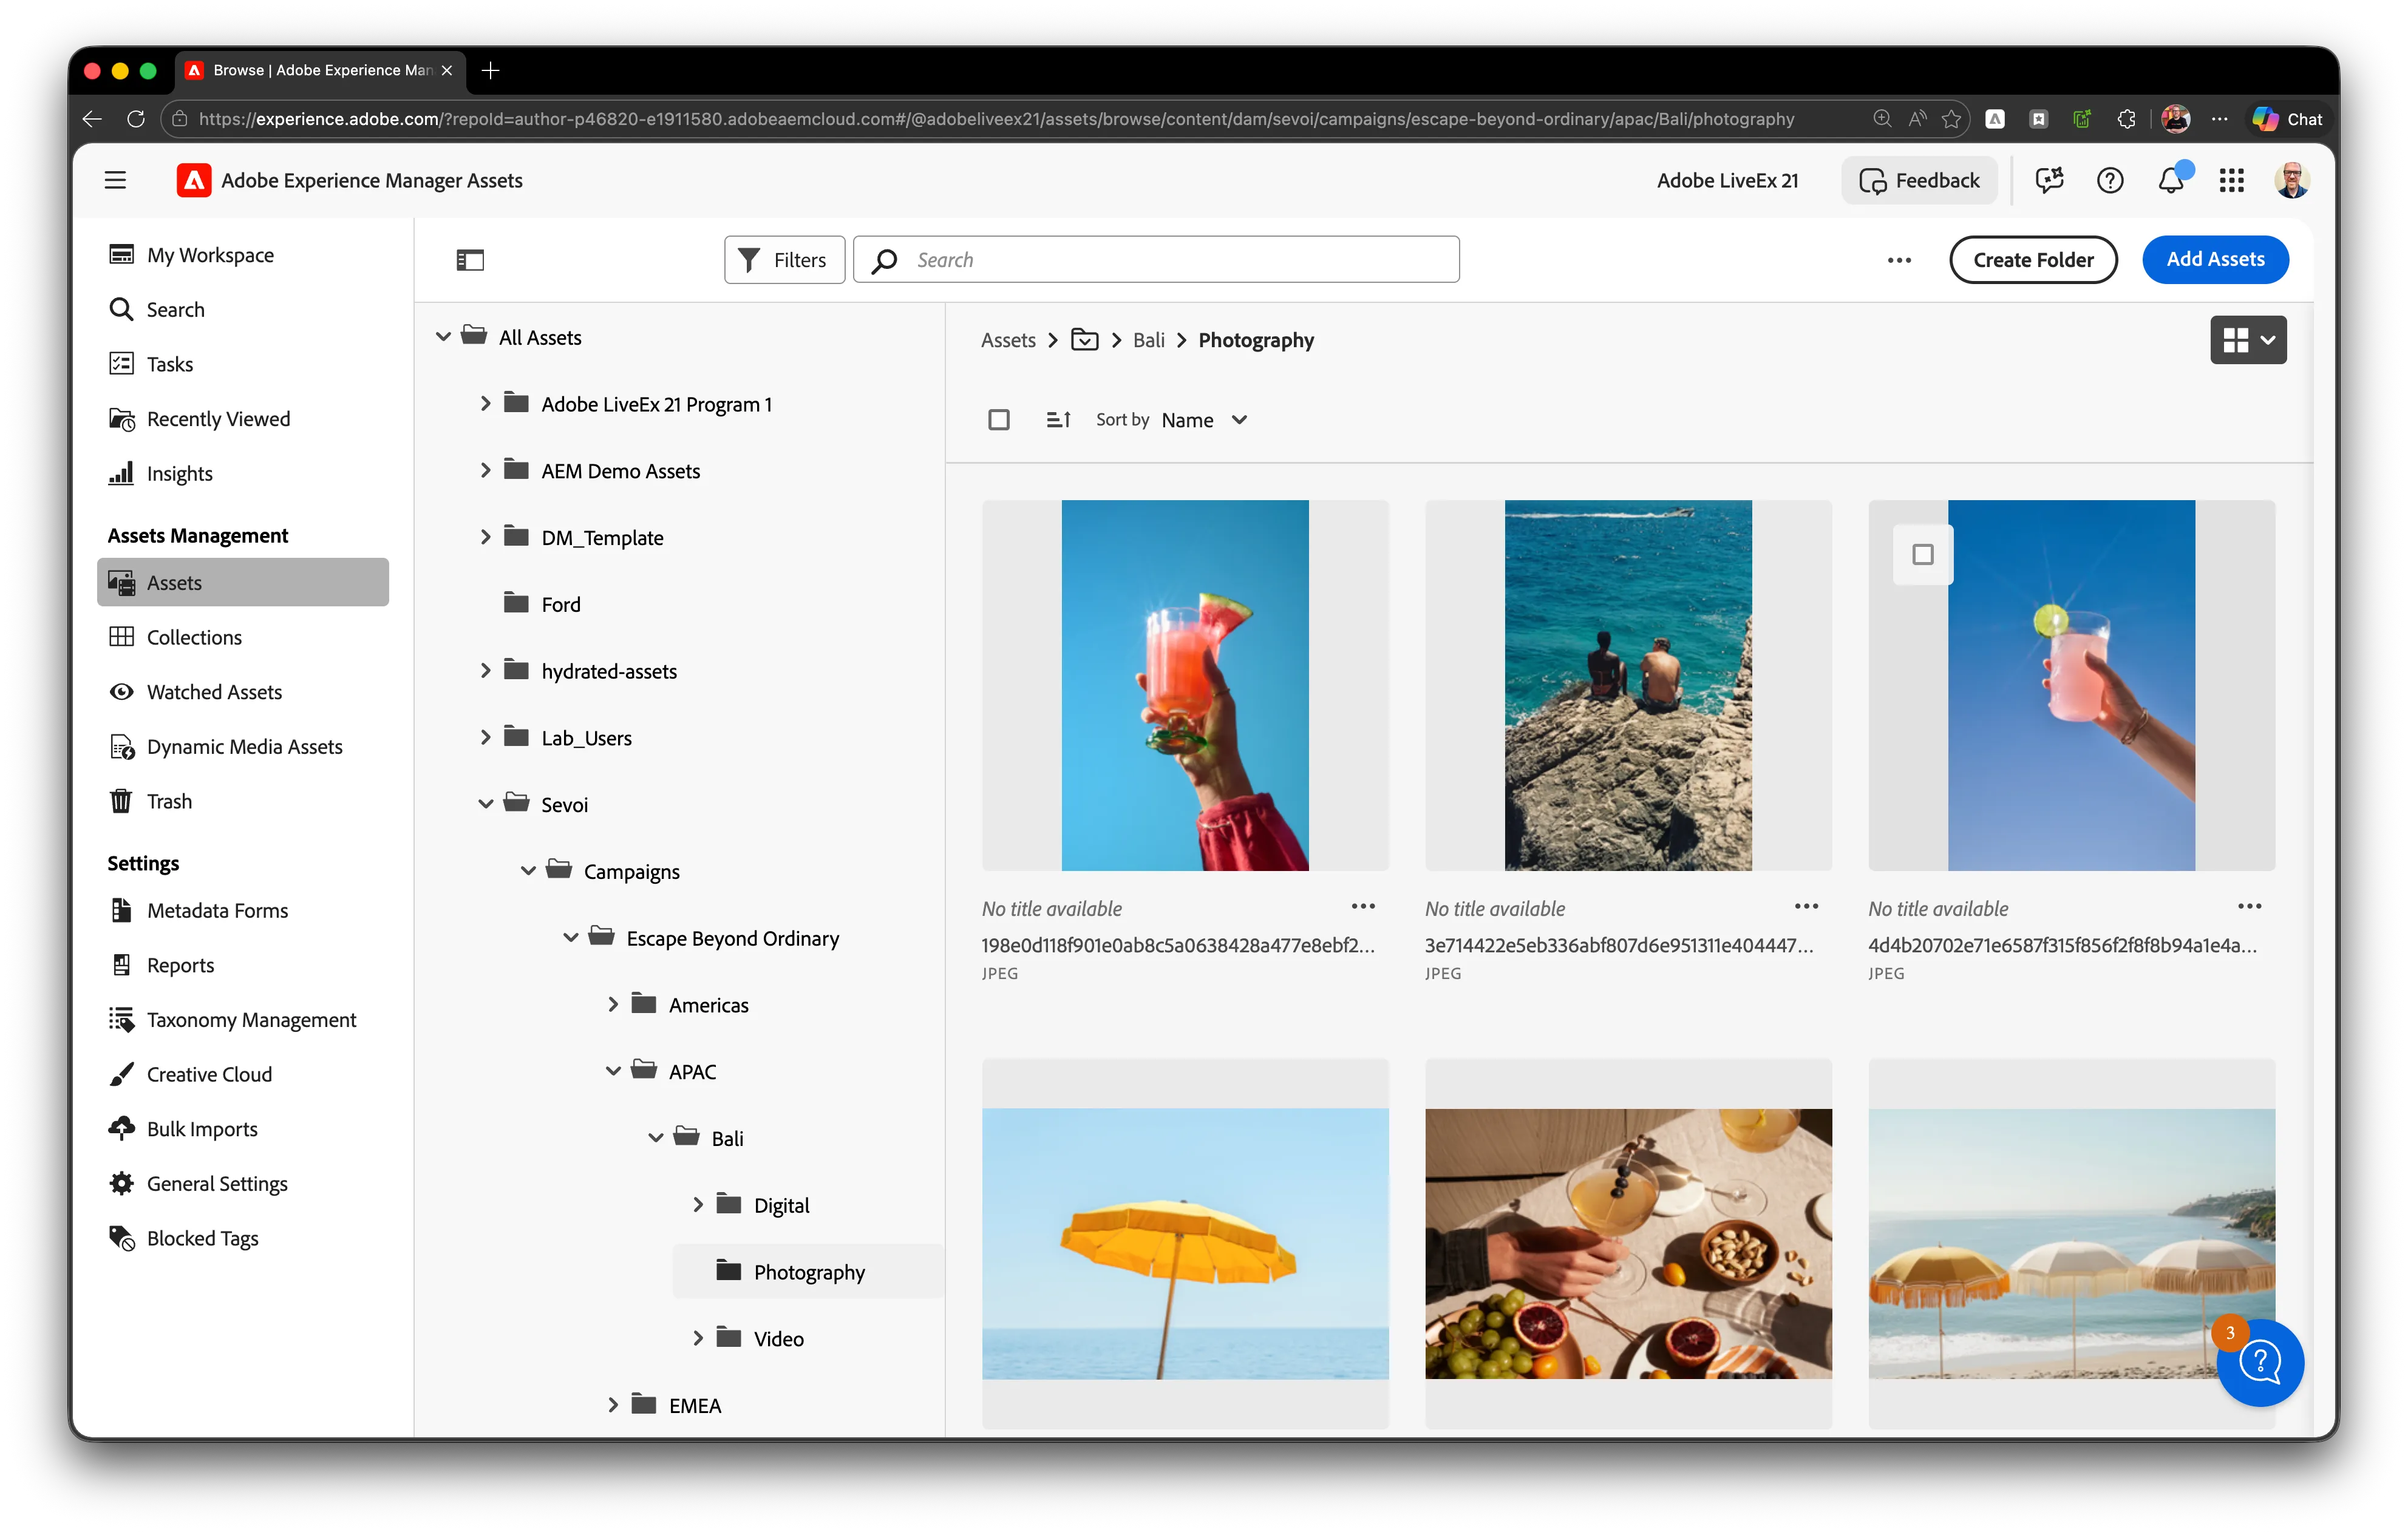Expand the Americas folder in tree
This screenshot has height=1532, width=2408.
pyautogui.click(x=613, y=1004)
